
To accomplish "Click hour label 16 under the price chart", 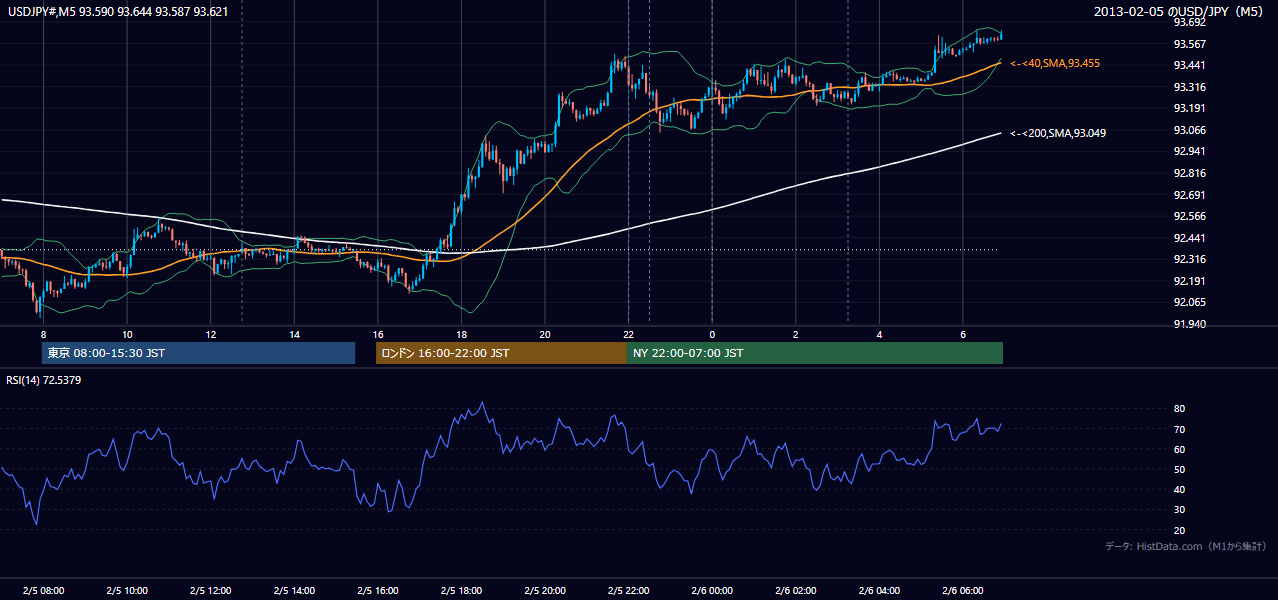I will (x=377, y=334).
